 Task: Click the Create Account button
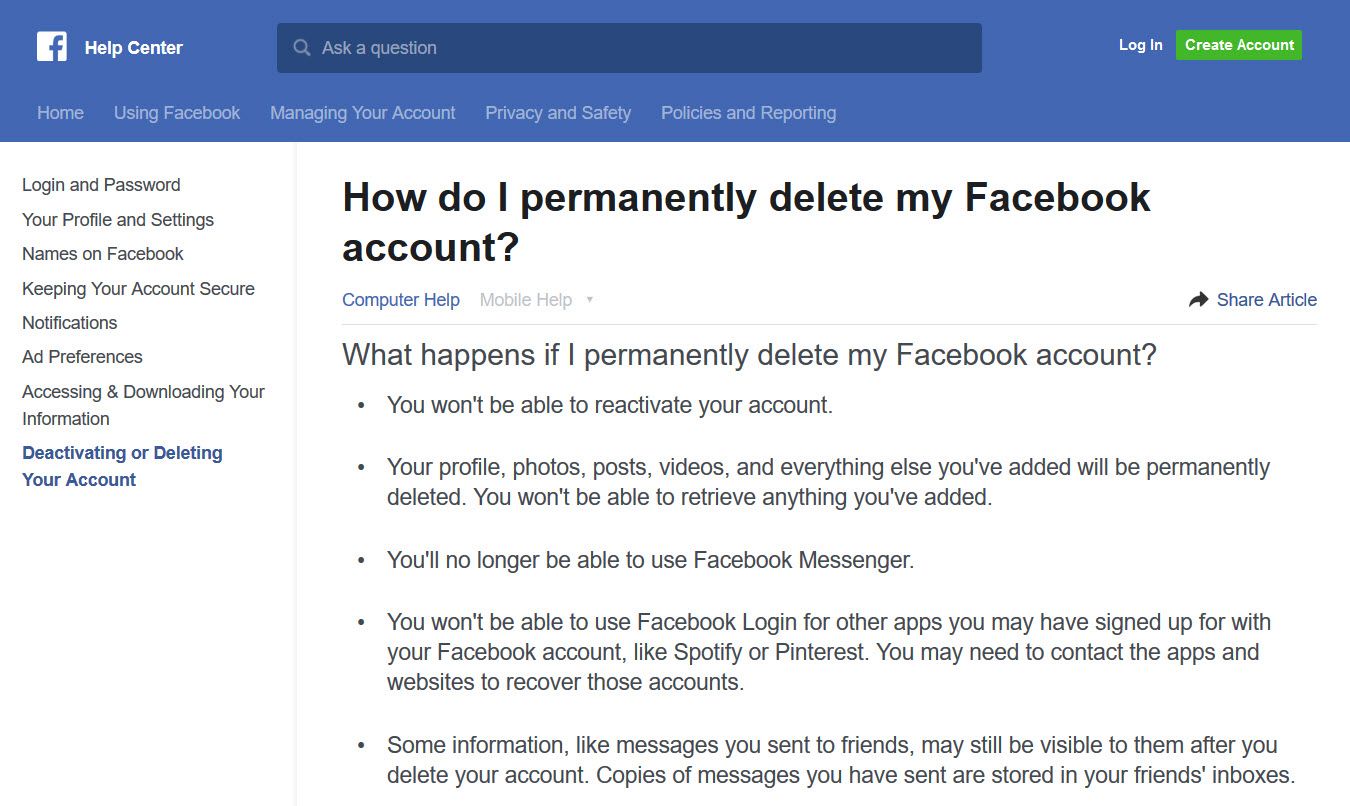click(1239, 45)
